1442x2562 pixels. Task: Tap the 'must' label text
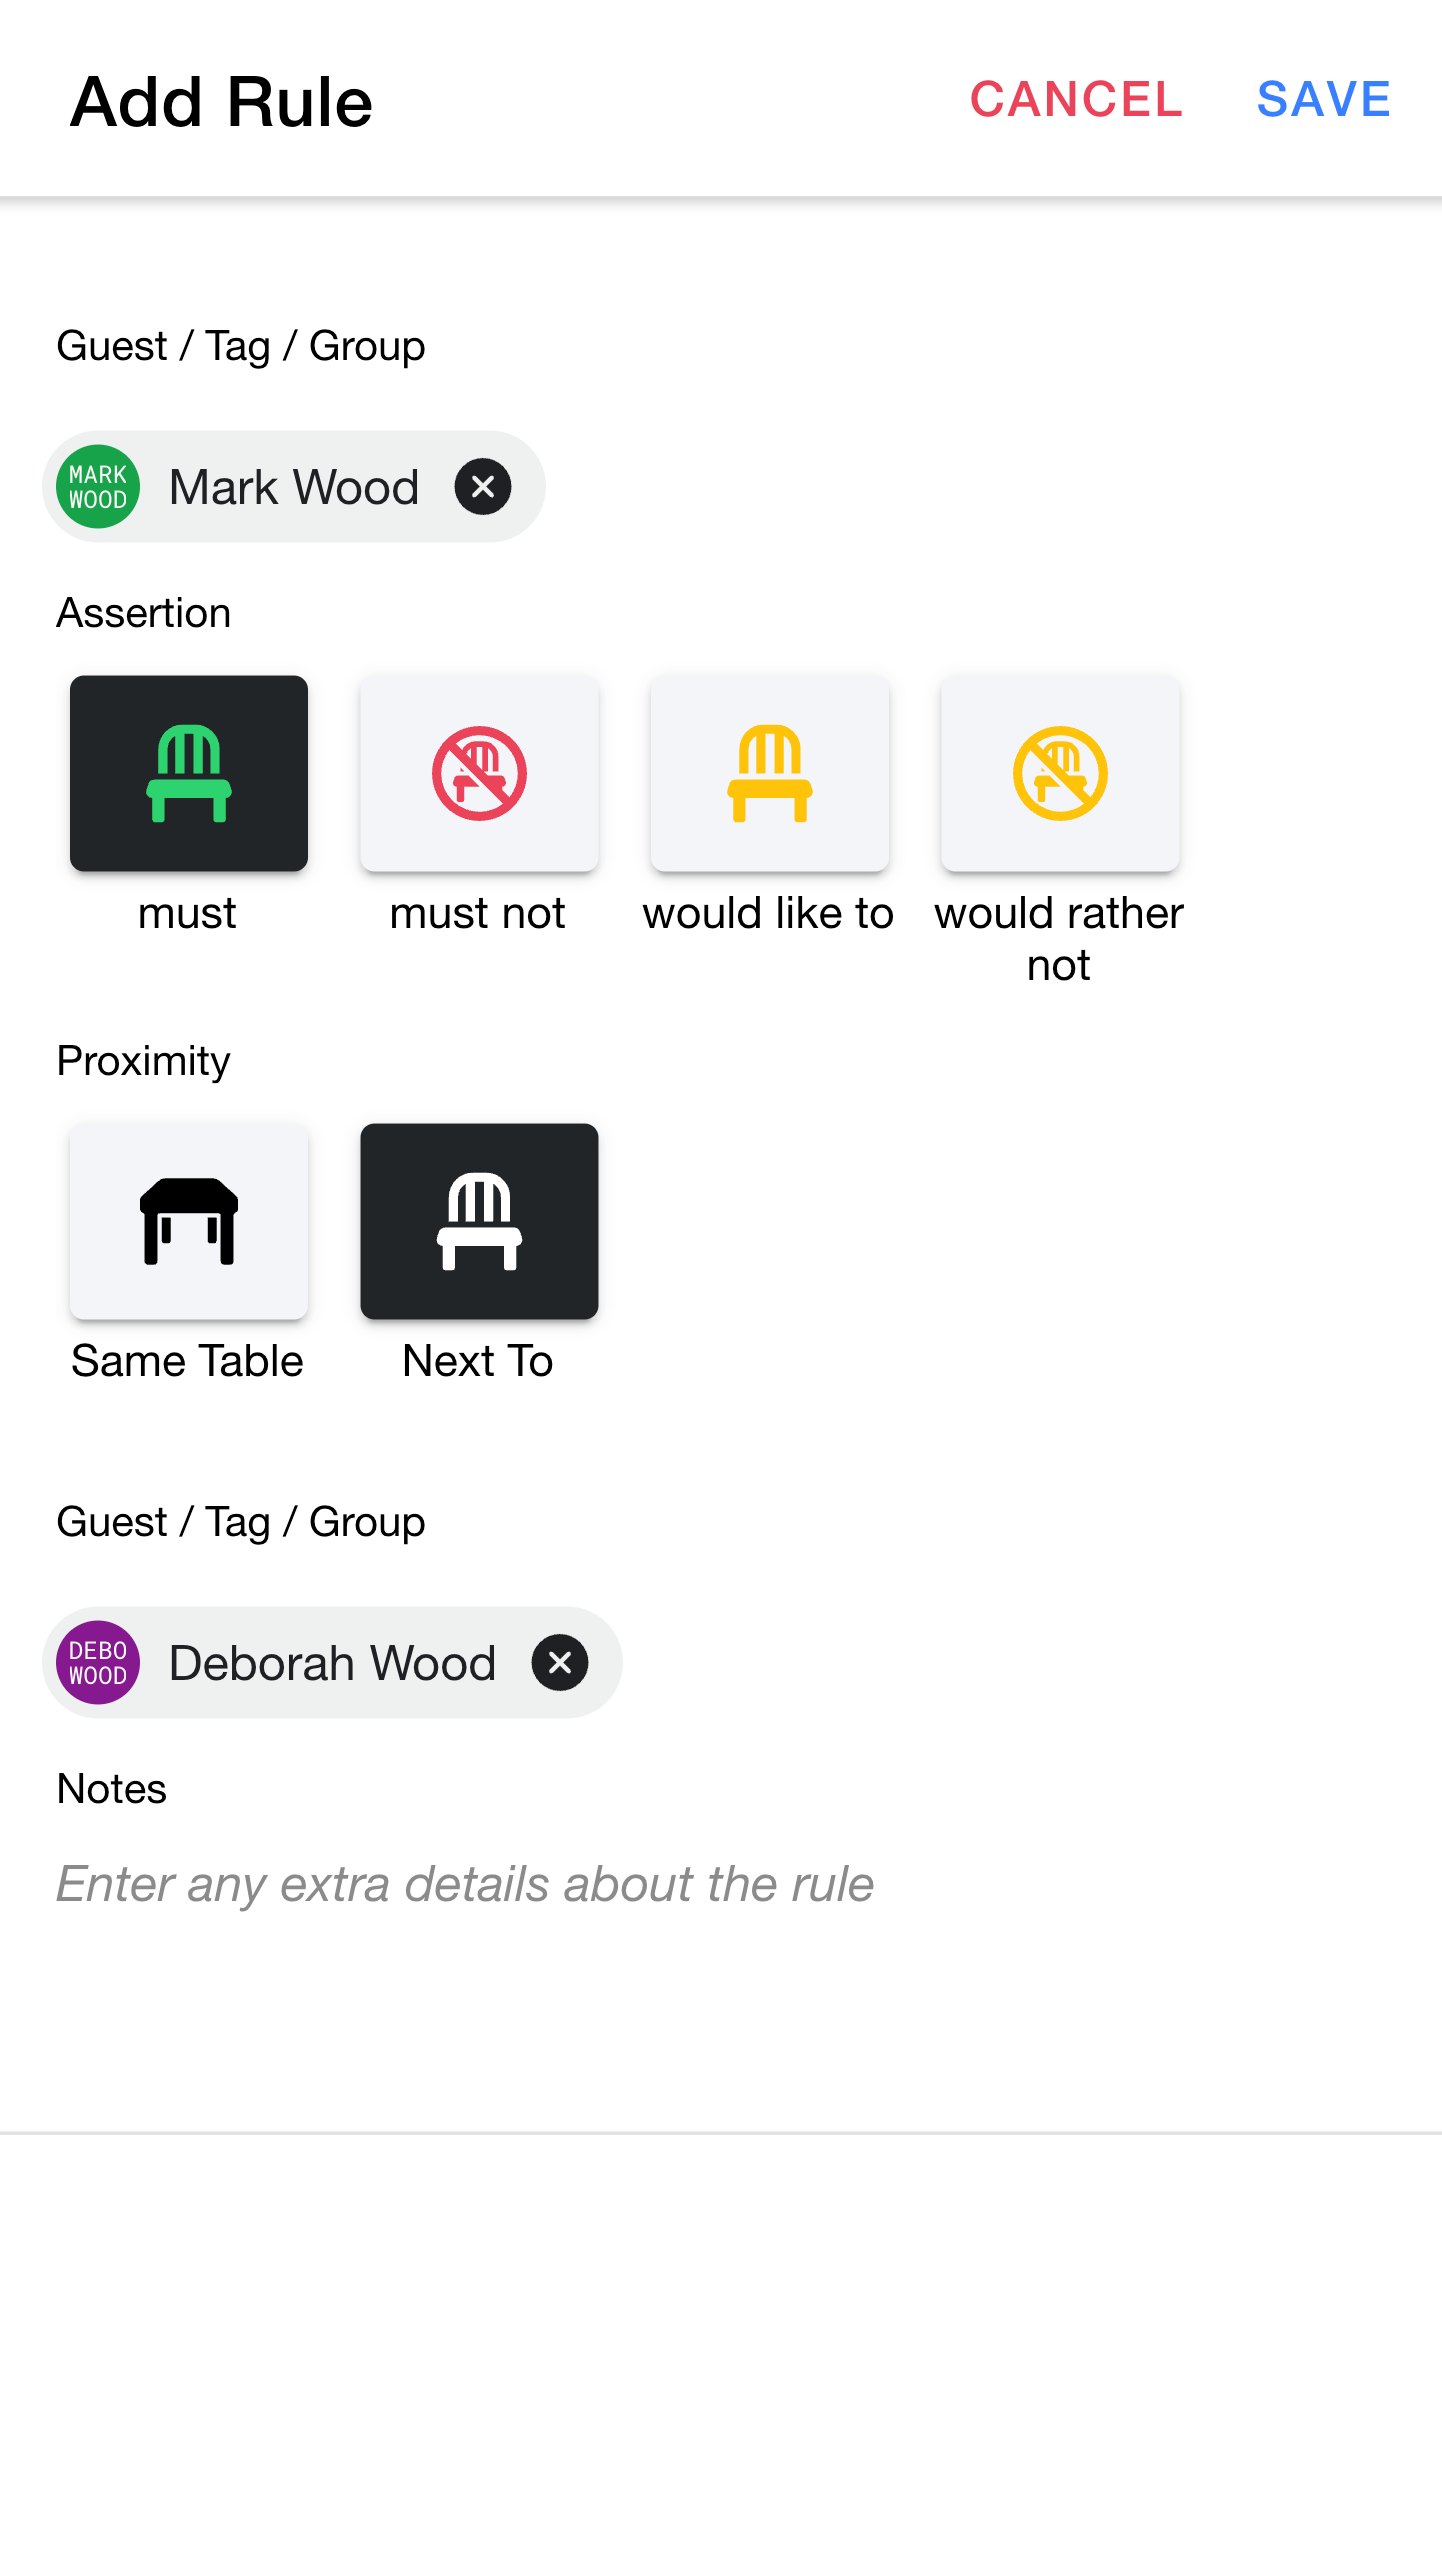point(187,913)
